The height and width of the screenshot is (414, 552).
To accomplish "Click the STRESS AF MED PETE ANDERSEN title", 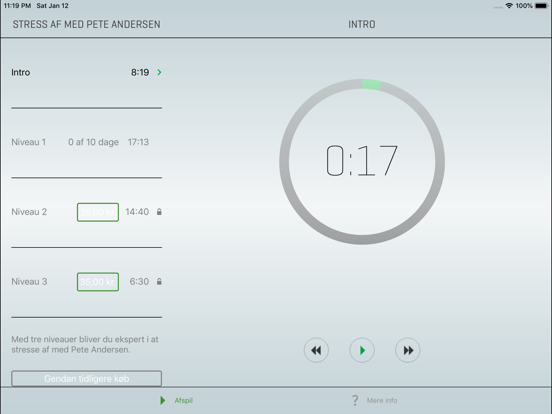I will pos(87,24).
